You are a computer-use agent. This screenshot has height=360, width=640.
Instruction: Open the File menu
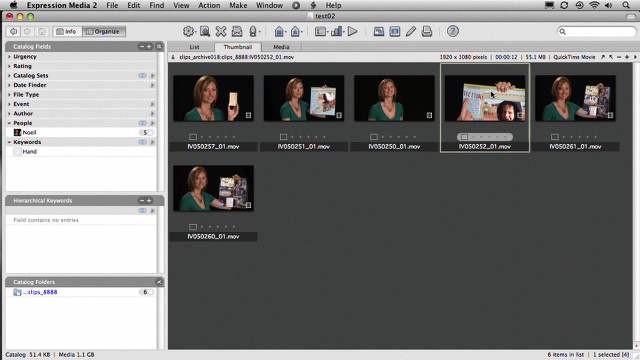[x=112, y=5]
